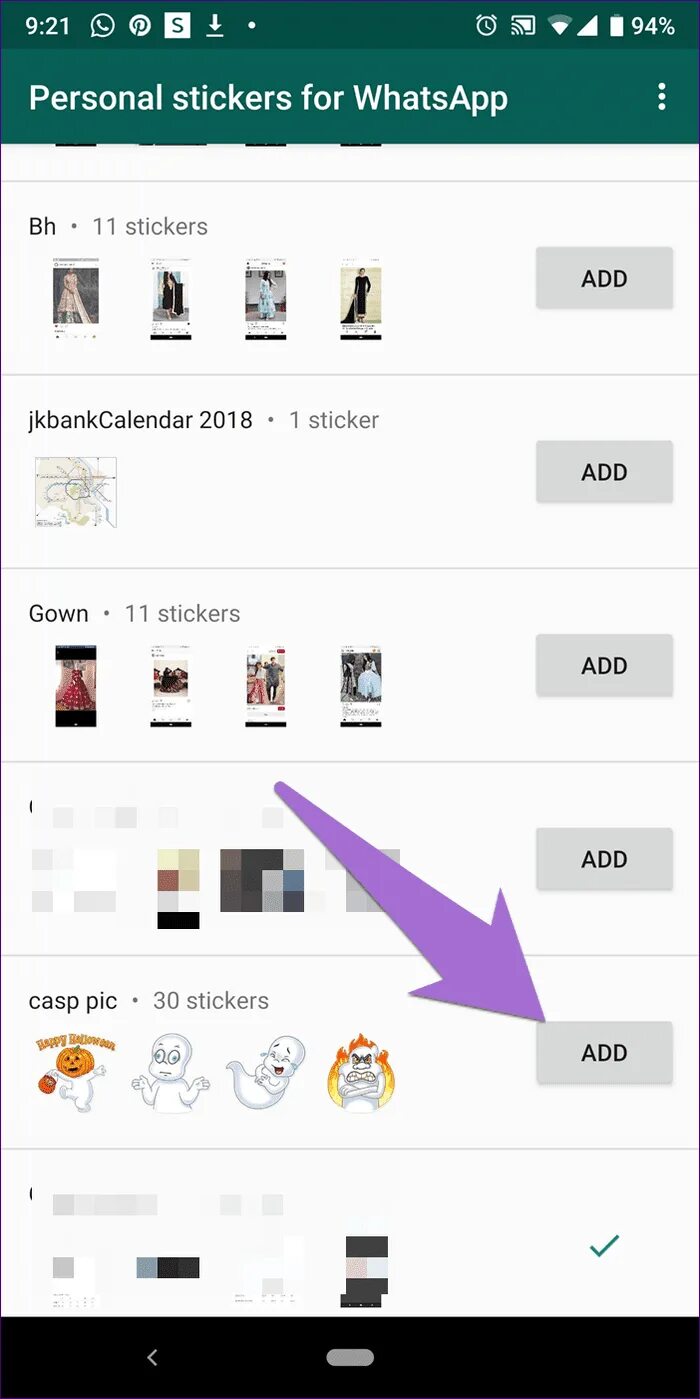The height and width of the screenshot is (1399, 700).
Task: Open the casp pic pack title
Action: (73, 1000)
